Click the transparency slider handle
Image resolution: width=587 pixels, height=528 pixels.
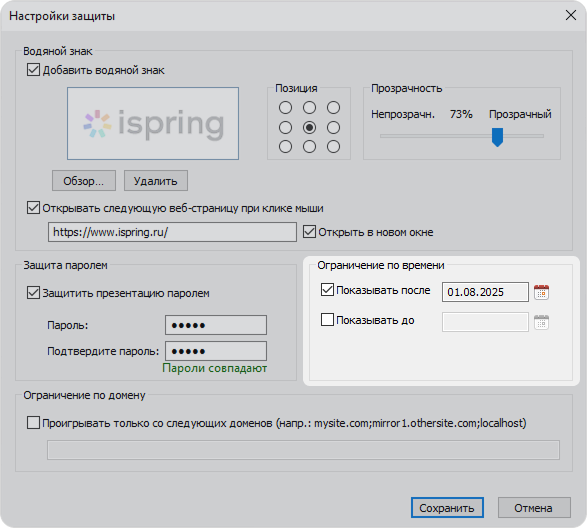point(497,137)
